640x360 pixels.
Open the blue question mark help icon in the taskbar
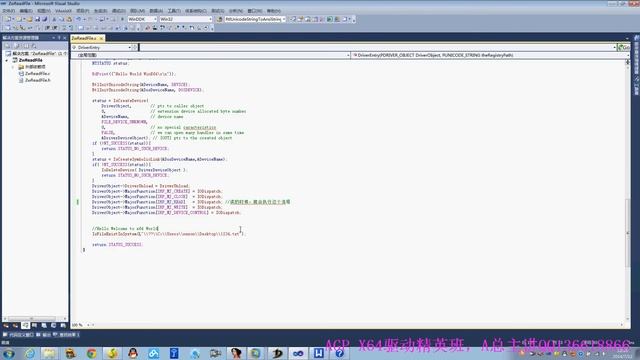pos(339,353)
